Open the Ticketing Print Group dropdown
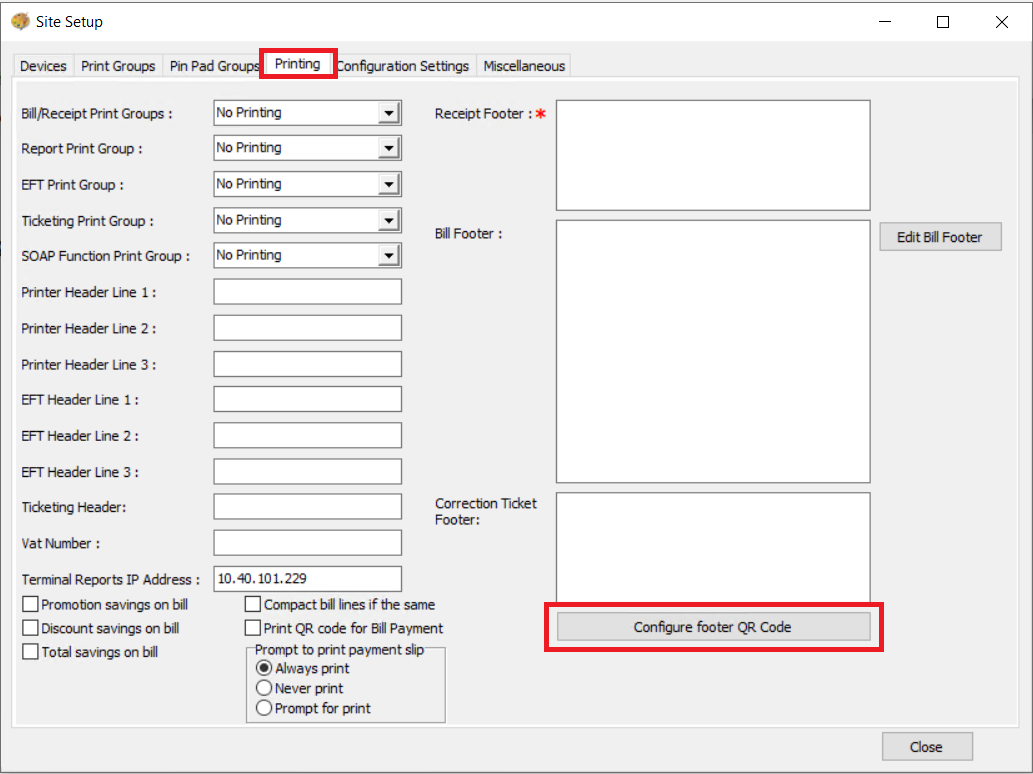 389,220
